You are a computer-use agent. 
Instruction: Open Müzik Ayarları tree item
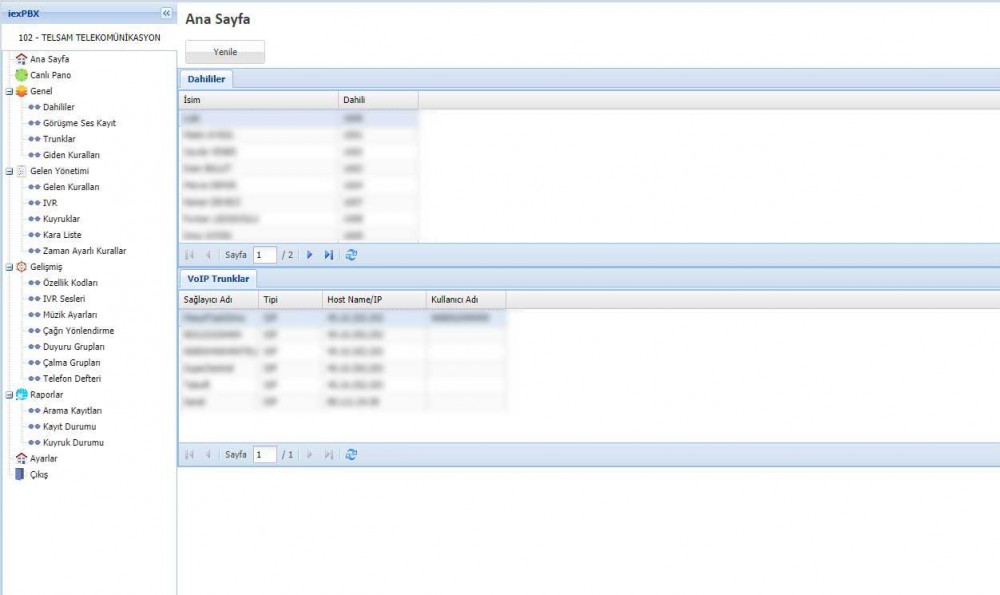click(70, 314)
